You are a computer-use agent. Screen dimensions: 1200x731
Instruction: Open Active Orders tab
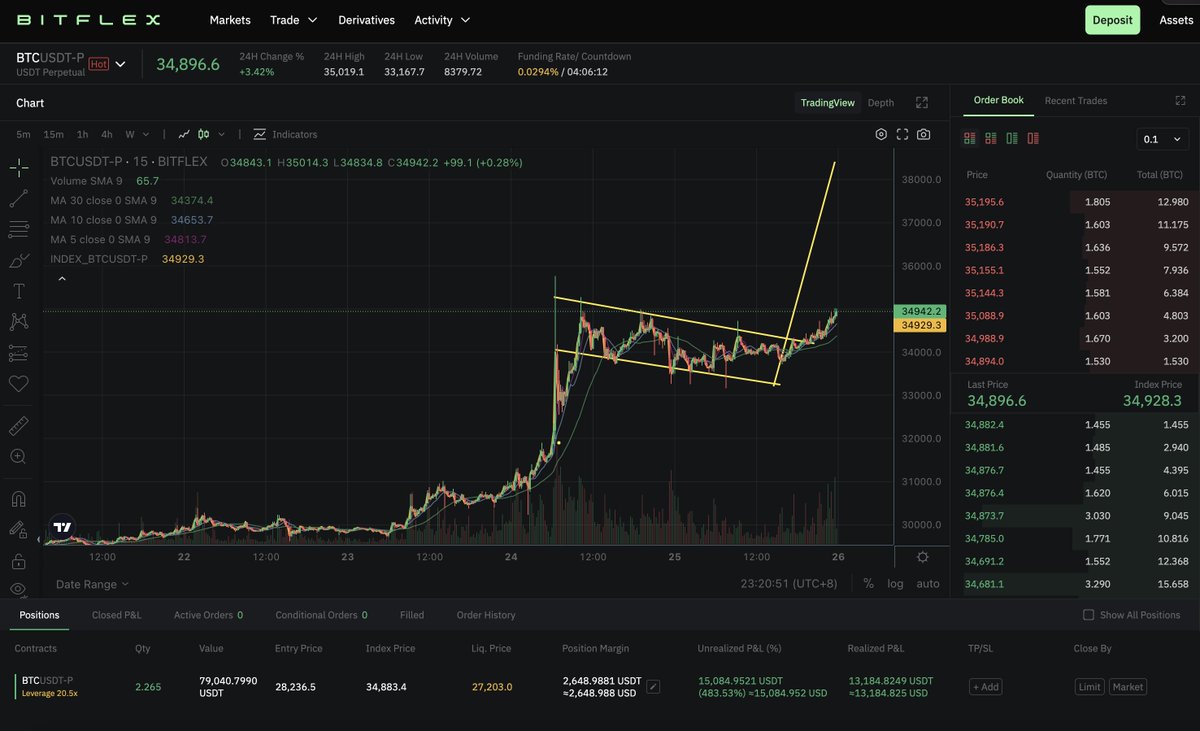208,615
